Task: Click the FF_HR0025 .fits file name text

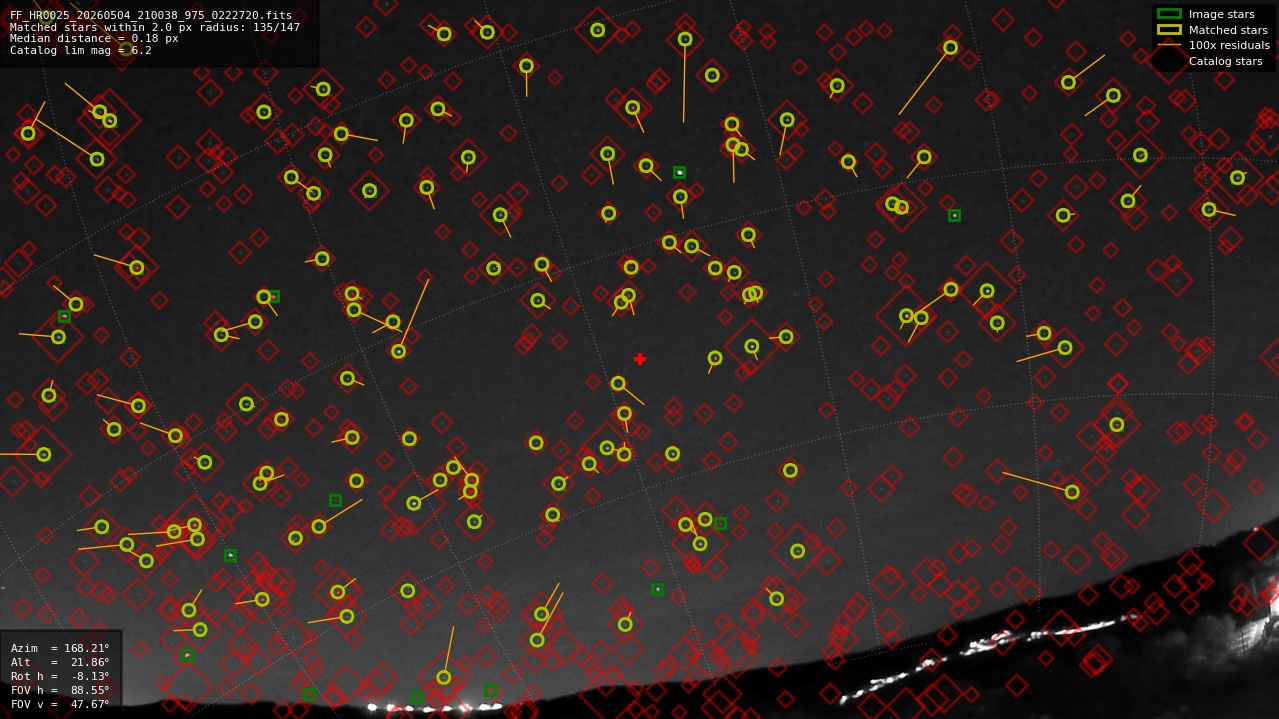Action: click(x=151, y=16)
